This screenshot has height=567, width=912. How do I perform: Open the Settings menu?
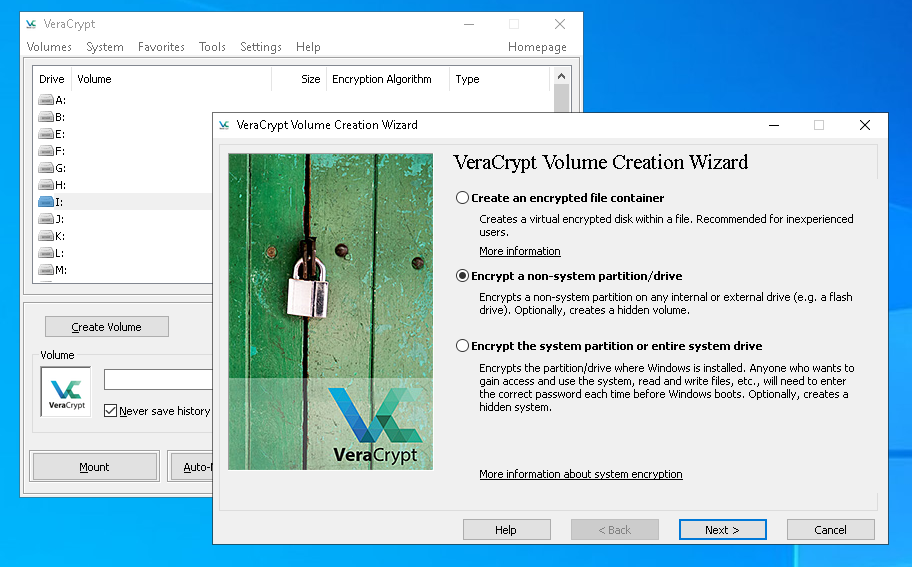[261, 47]
